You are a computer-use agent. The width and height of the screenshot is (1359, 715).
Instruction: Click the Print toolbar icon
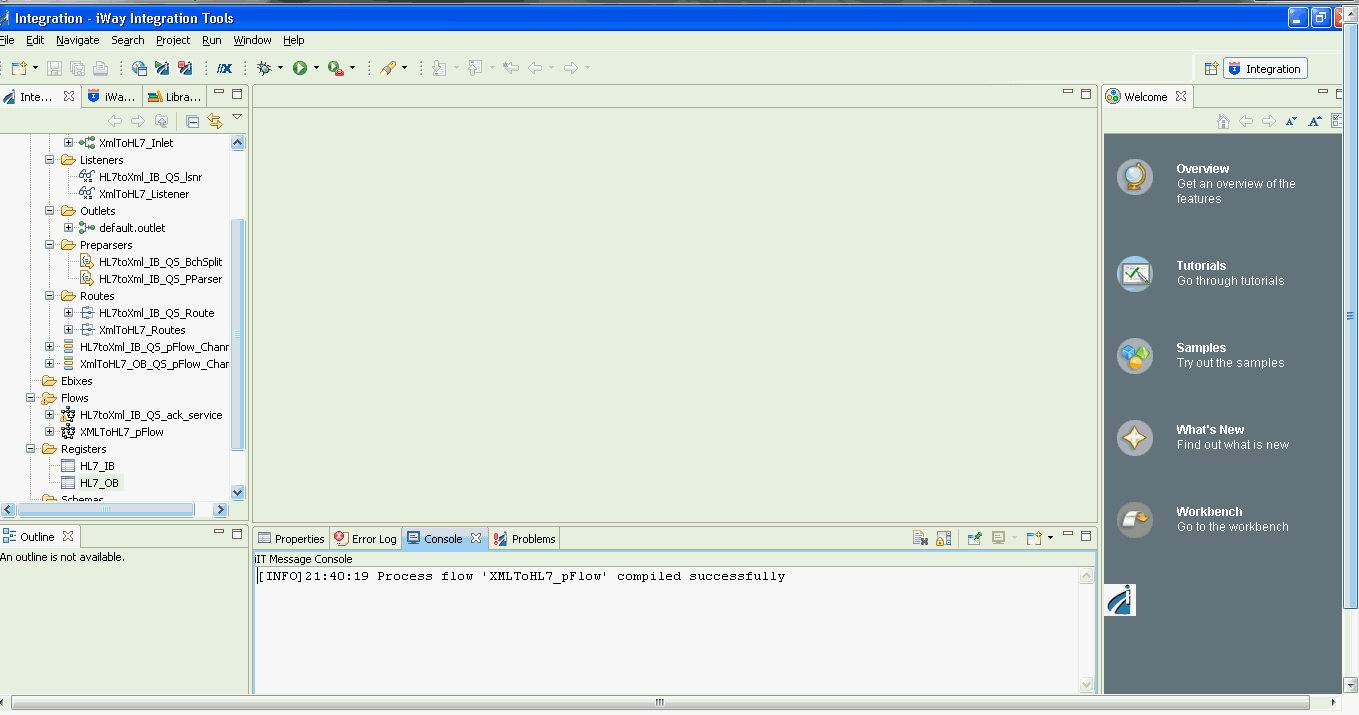coord(100,68)
